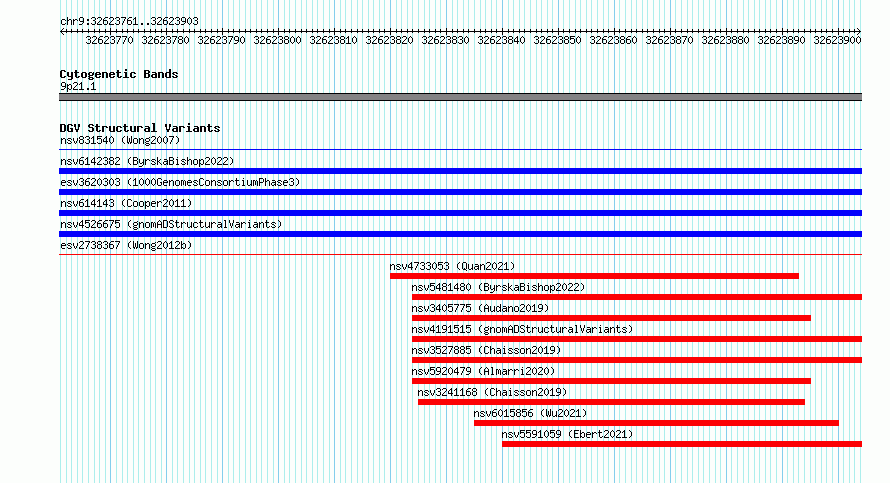
Task: Open variant nsv6142382 (ByrskaBishop2022)
Action: coord(147,161)
